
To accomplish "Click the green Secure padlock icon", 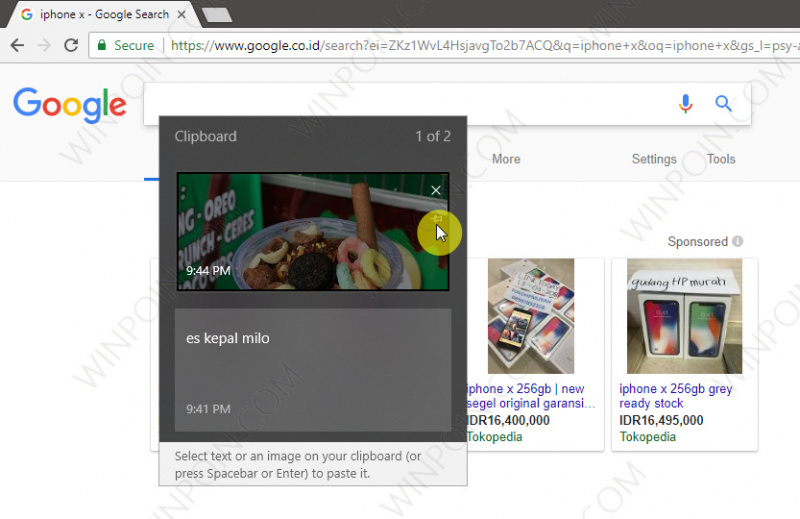I will coord(102,45).
